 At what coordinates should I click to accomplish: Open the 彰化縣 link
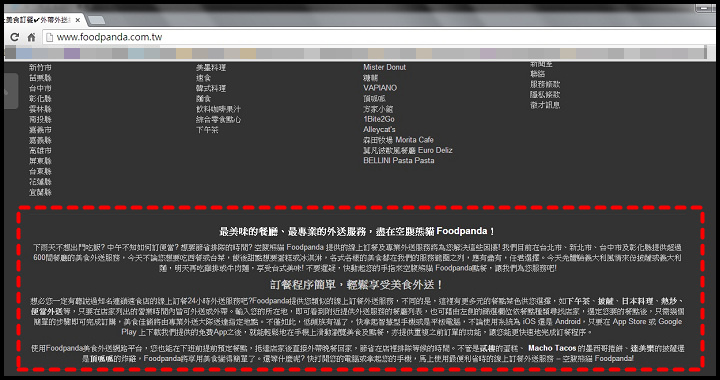coord(40,99)
